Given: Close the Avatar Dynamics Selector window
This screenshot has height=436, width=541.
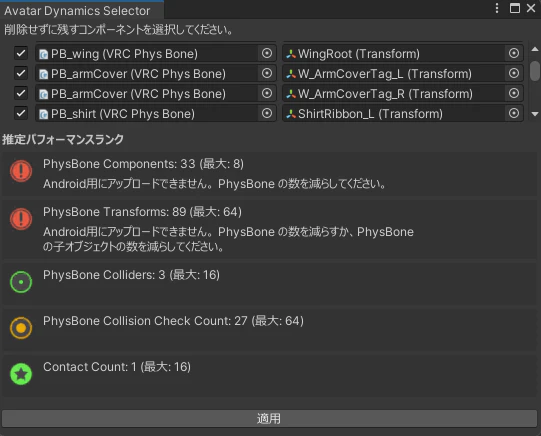Looking at the screenshot, I should pyautogui.click(x=531, y=8).
